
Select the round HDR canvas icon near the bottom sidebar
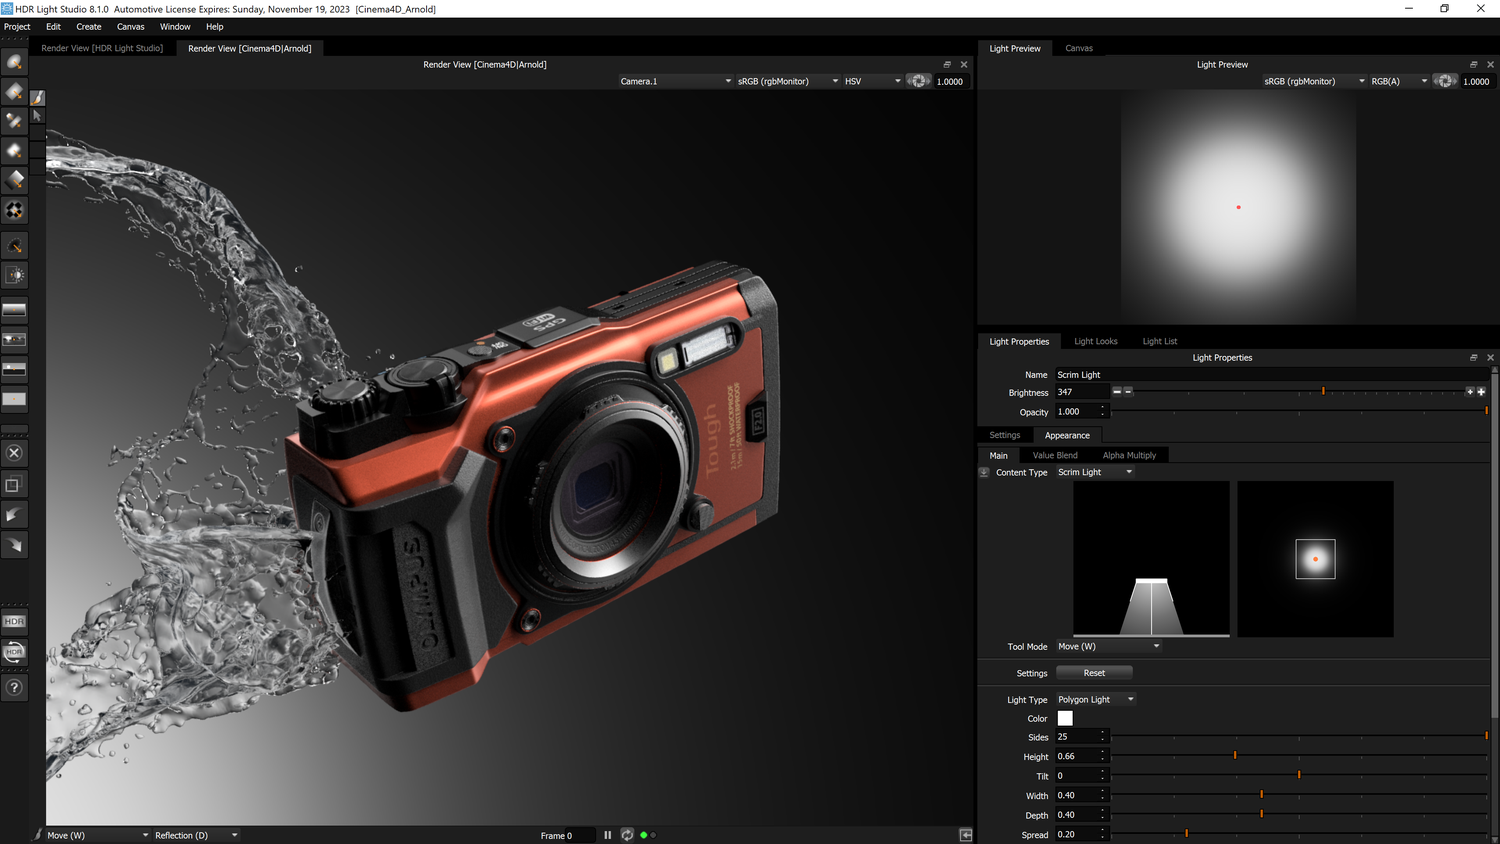point(14,652)
